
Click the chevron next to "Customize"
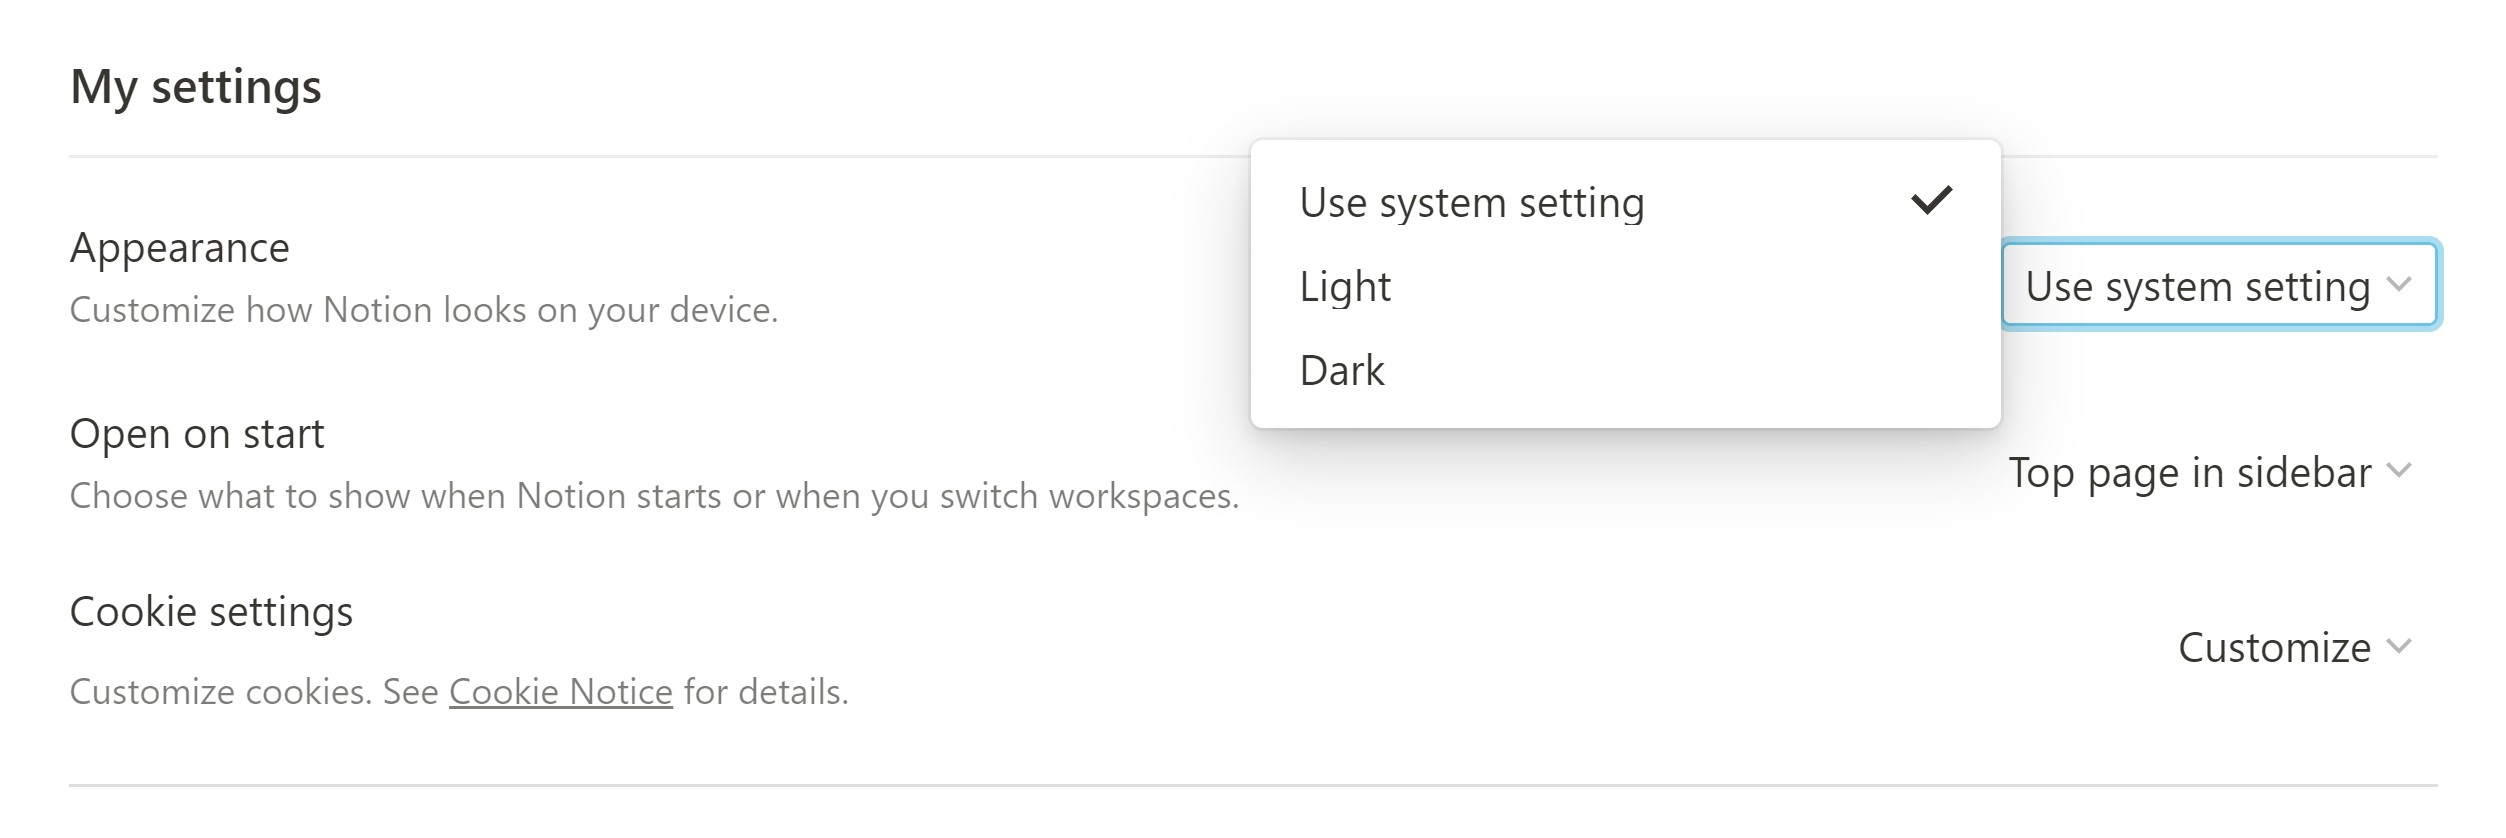(x=2397, y=648)
